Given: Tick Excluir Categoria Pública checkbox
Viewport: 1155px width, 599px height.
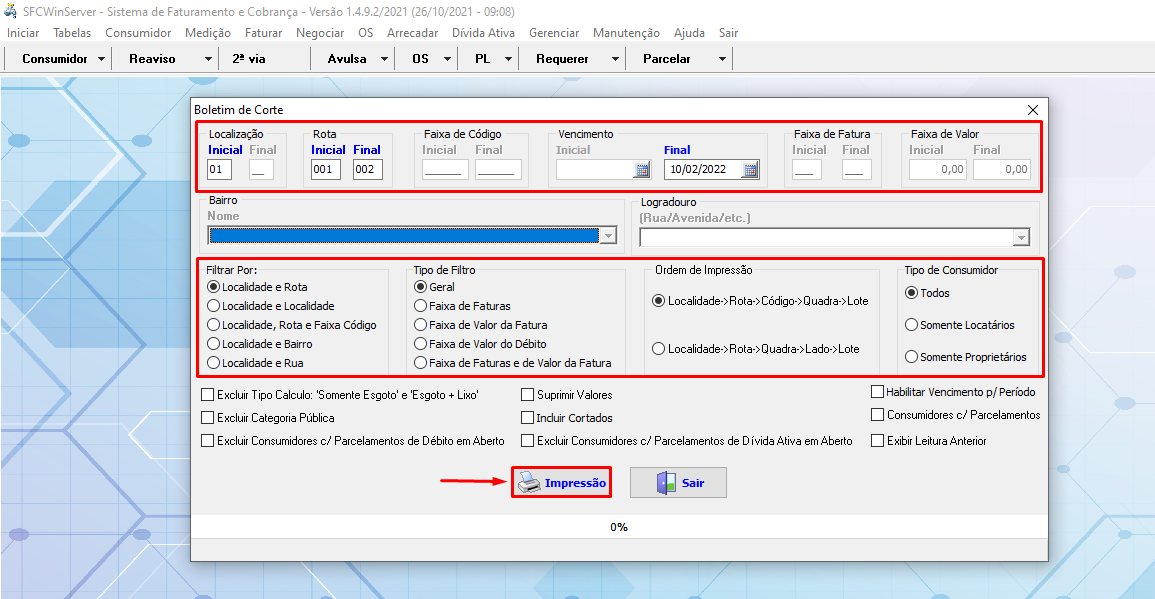Looking at the screenshot, I should [208, 418].
